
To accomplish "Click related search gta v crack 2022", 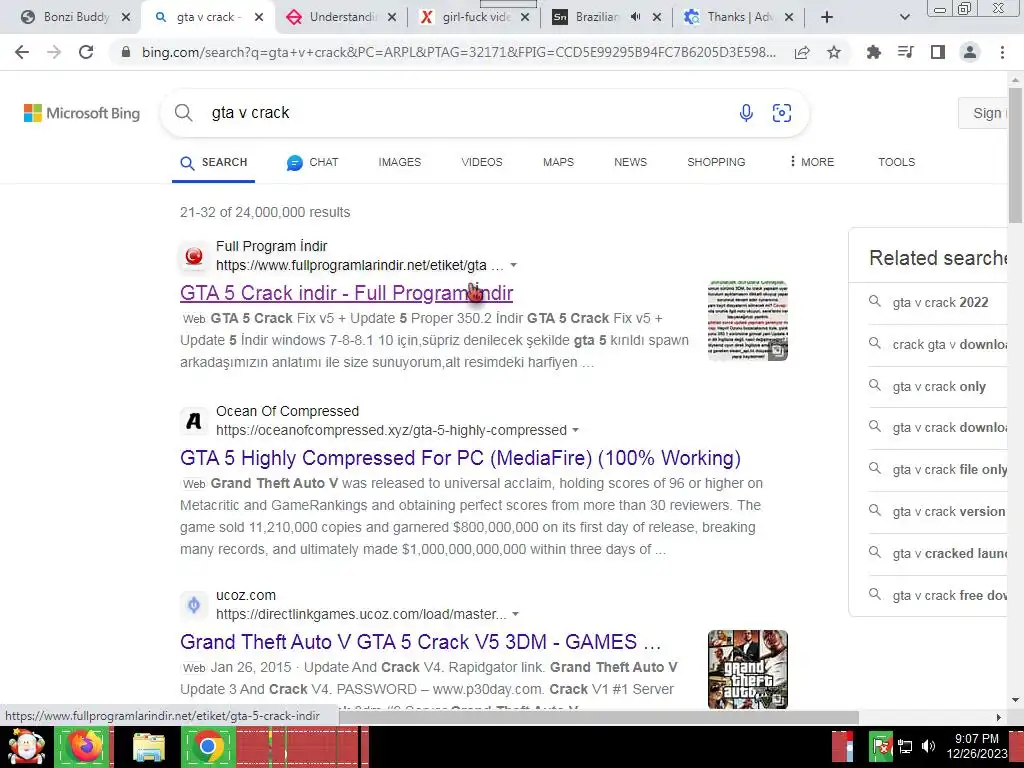I will point(940,302).
